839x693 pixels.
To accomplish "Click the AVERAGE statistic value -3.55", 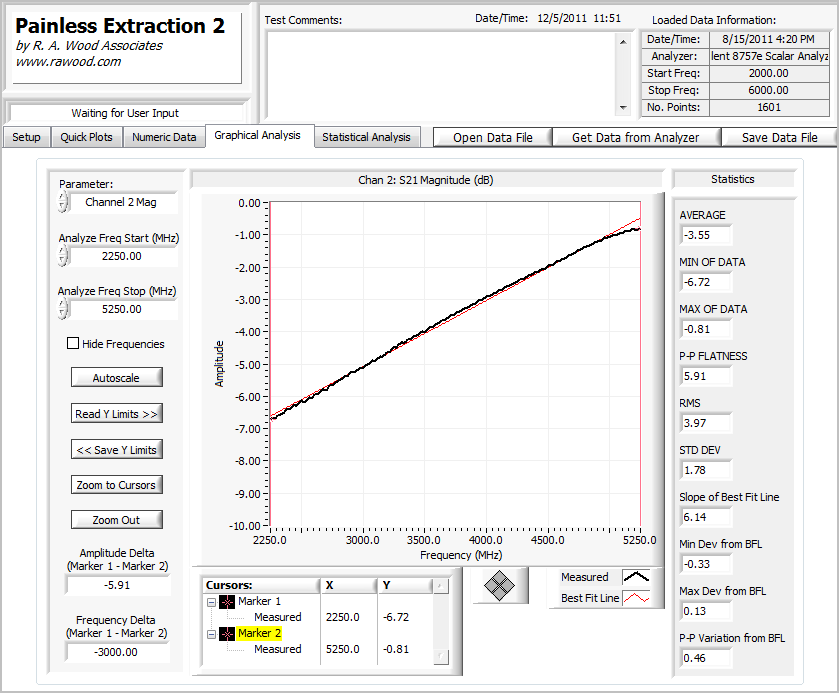I will (x=706, y=235).
